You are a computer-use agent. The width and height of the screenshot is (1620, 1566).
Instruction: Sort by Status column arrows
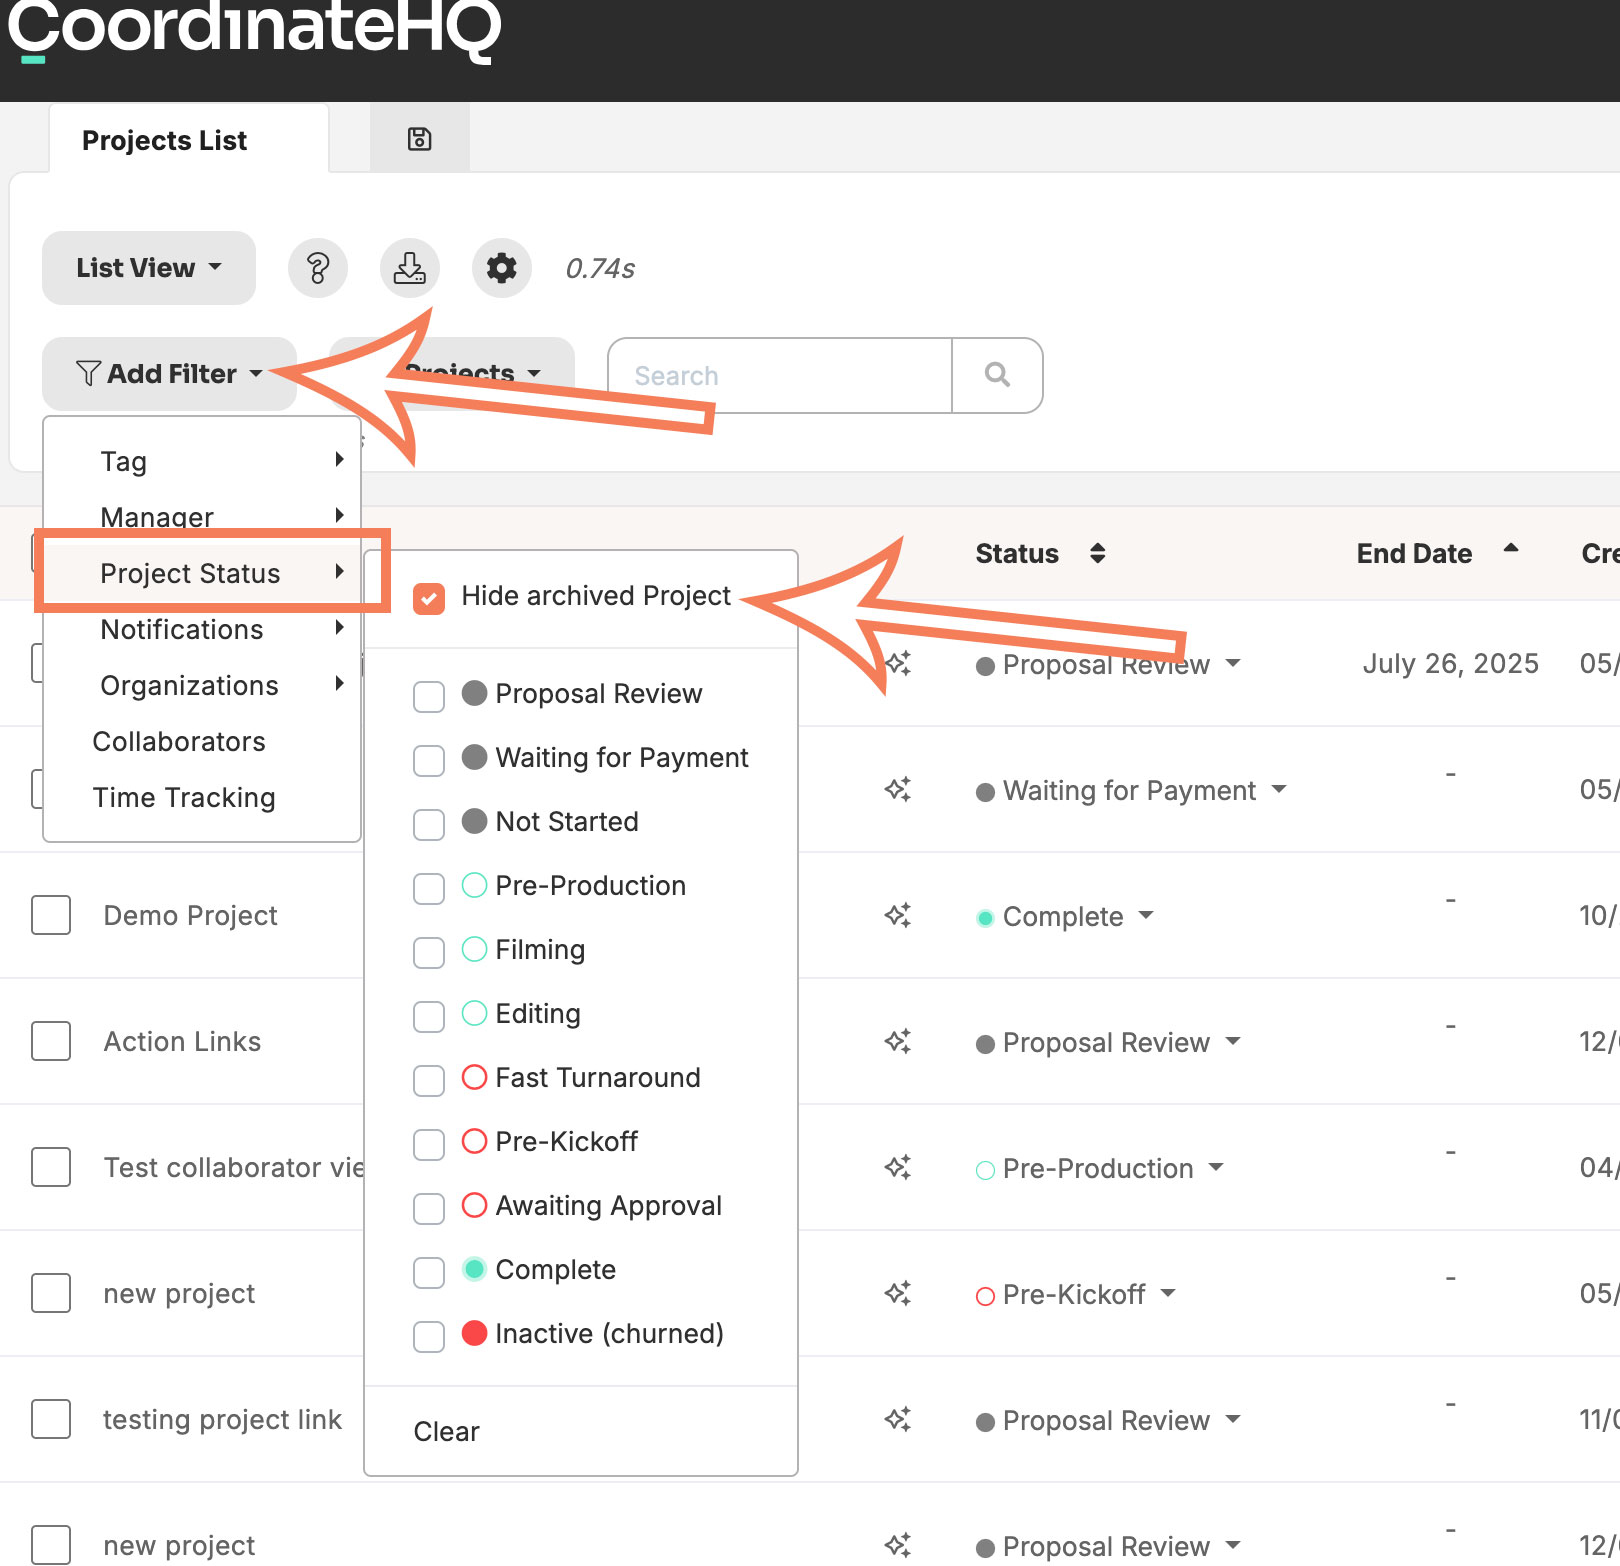[1097, 553]
